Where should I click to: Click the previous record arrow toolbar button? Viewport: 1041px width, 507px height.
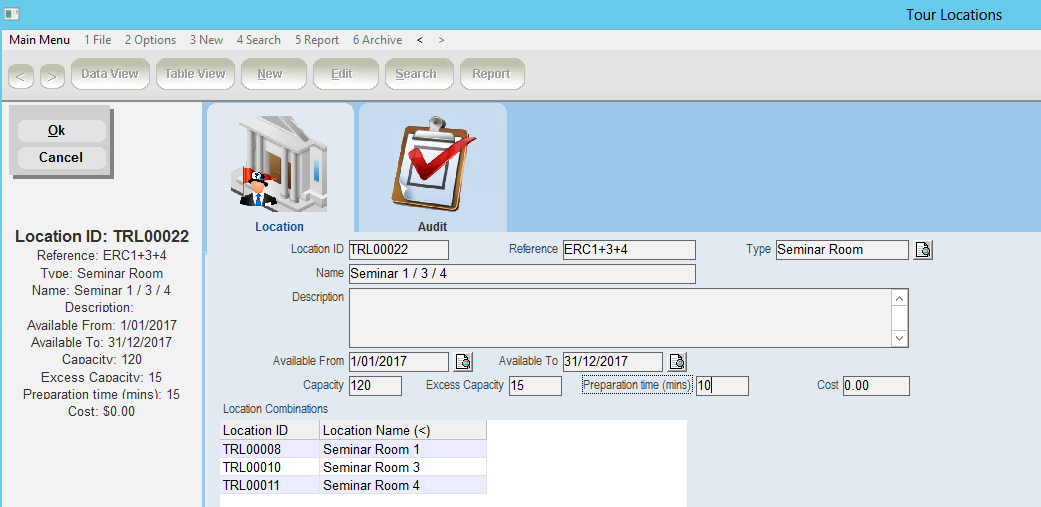point(21,75)
